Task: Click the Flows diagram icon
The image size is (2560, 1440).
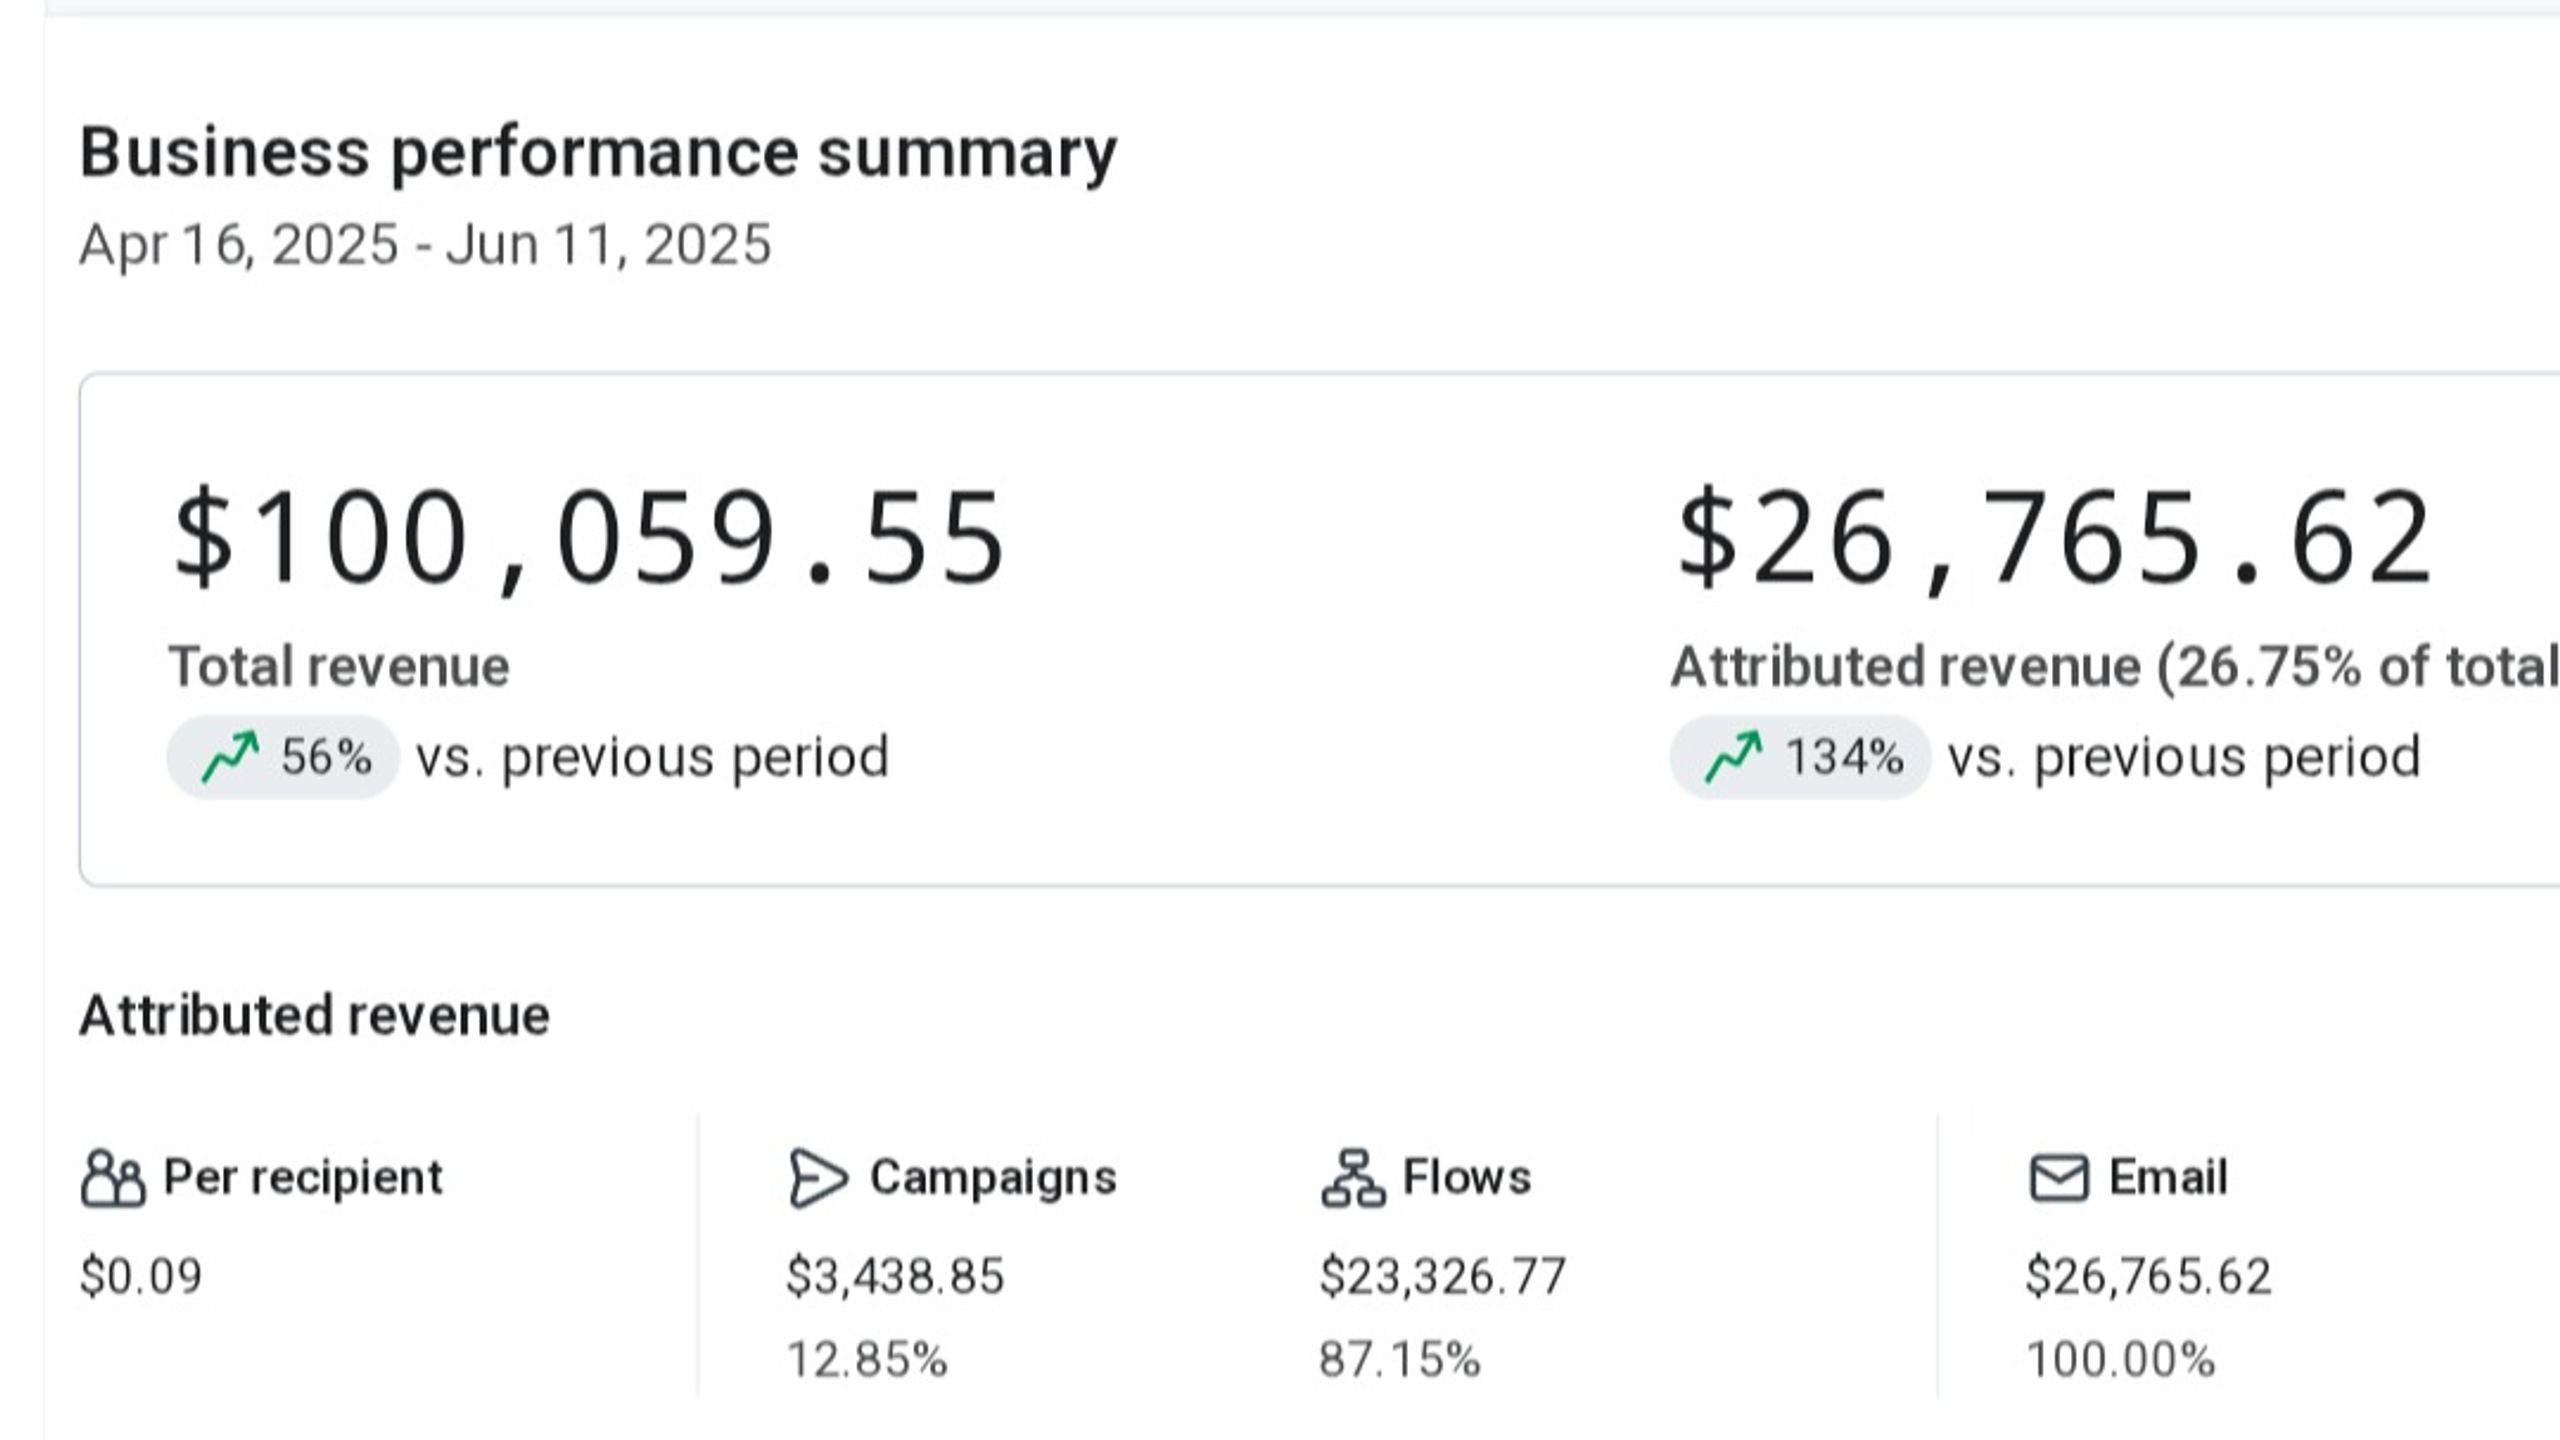Action: [x=1353, y=1178]
